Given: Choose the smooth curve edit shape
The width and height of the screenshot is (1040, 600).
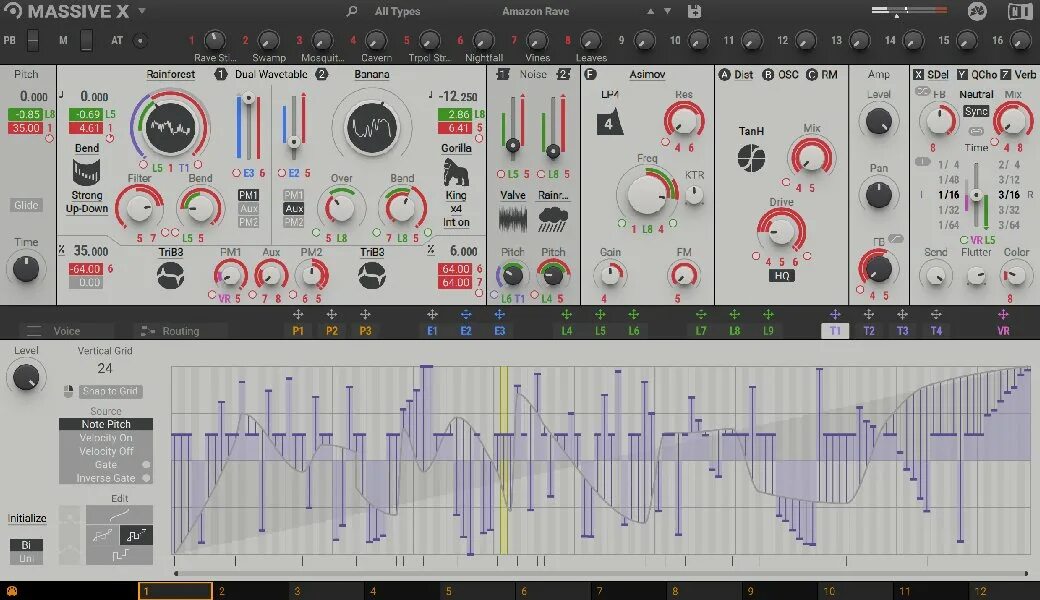Looking at the screenshot, I should [119, 514].
